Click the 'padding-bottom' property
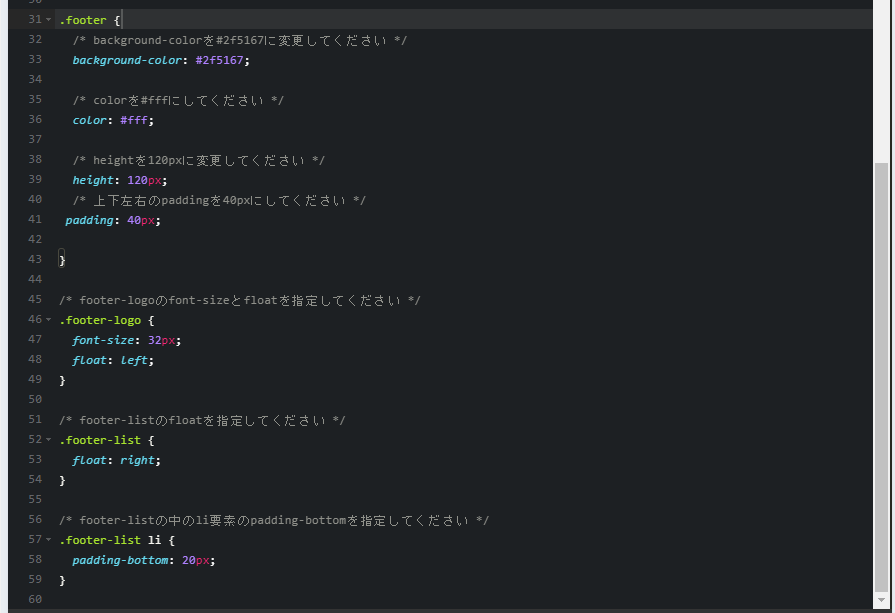The height and width of the screenshot is (613, 895). point(120,560)
